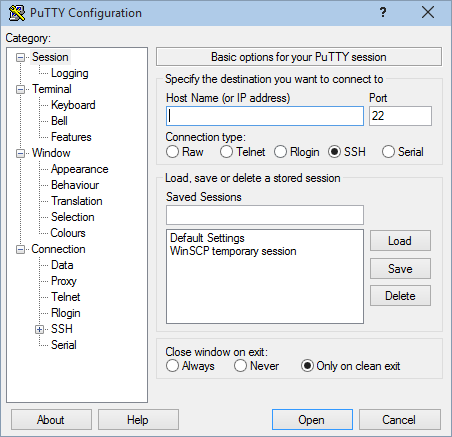Set close window on exit to Always
Image resolution: width=452 pixels, height=437 pixels.
click(172, 366)
